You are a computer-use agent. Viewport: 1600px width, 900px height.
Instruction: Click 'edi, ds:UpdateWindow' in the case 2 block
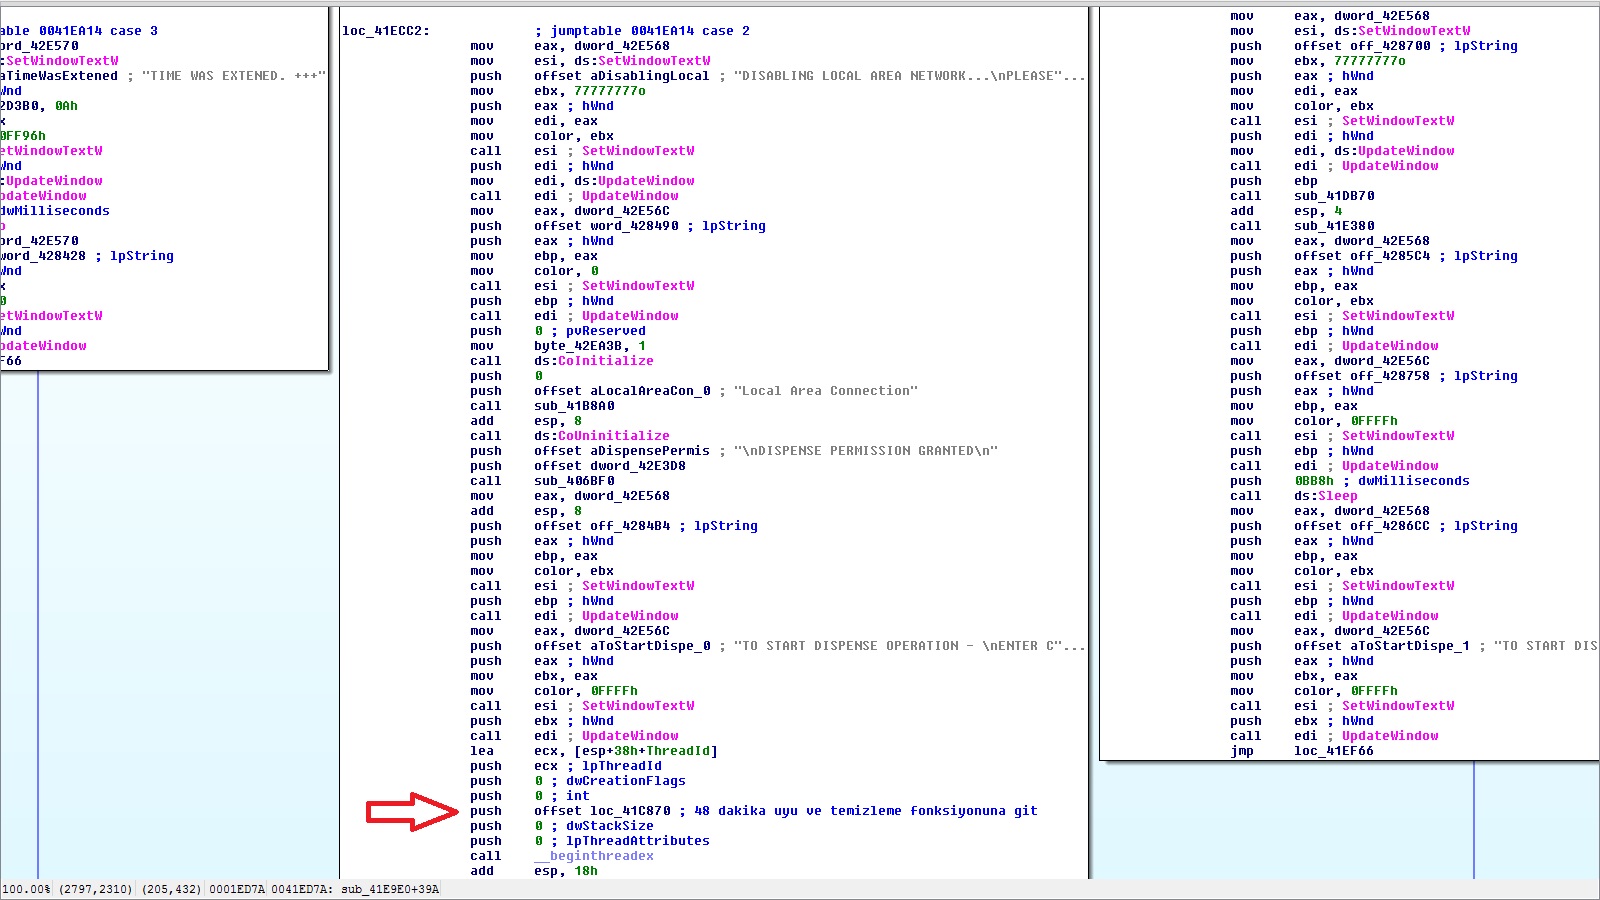click(x=614, y=181)
